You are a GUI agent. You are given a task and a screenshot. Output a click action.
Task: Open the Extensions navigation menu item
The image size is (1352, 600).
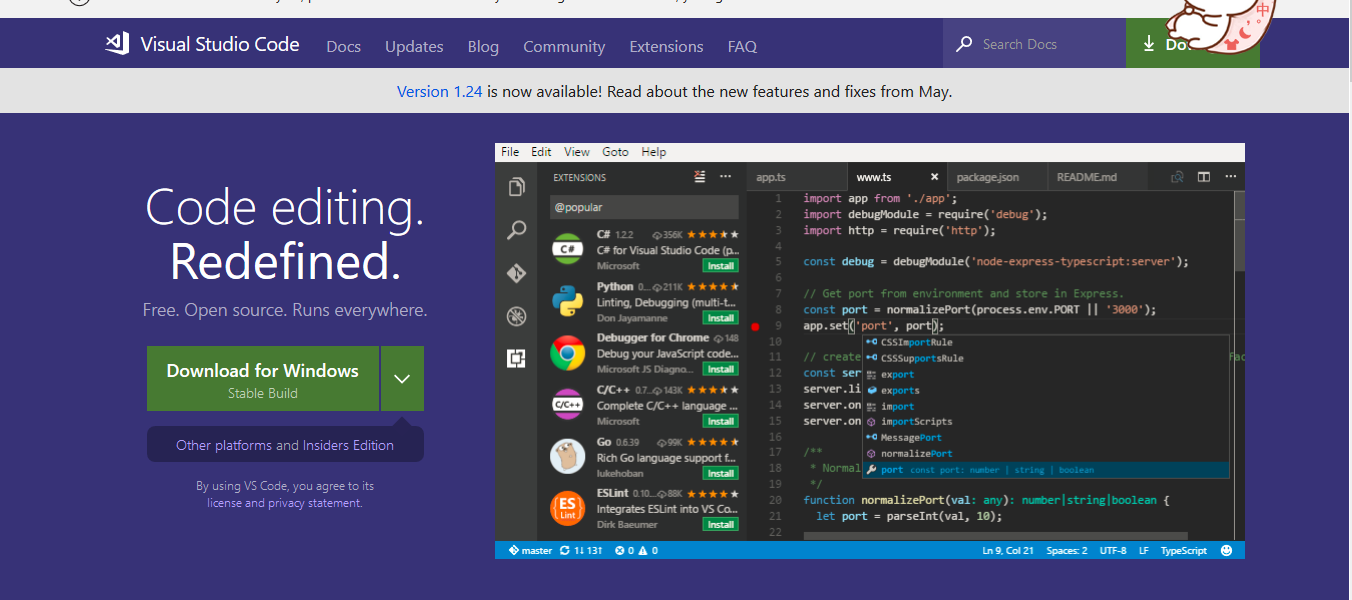(x=666, y=46)
